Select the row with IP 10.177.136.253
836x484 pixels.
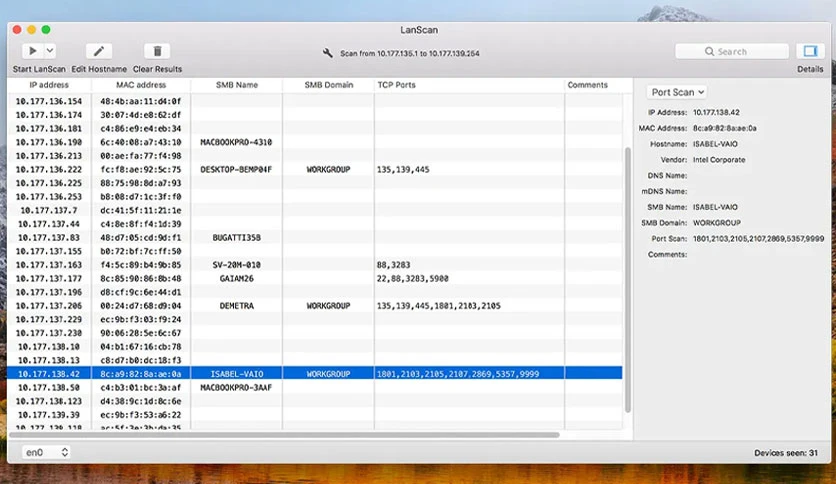click(x=315, y=197)
